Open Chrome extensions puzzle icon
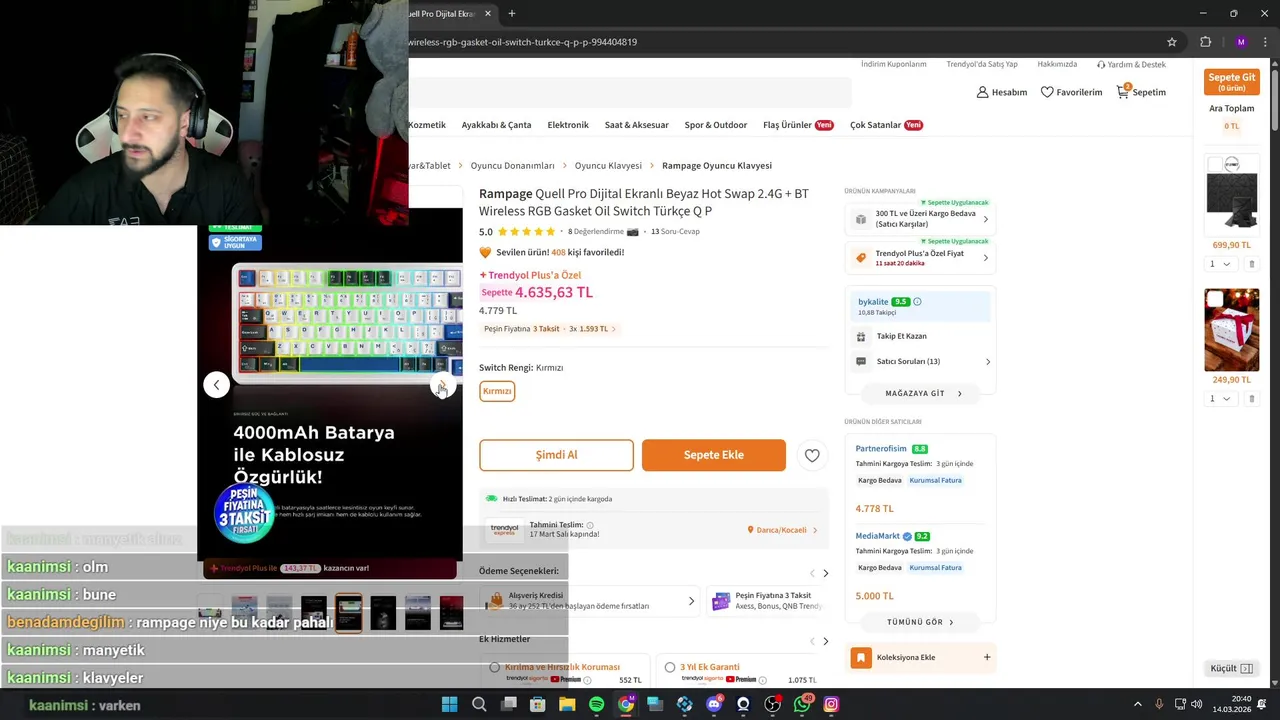 pyautogui.click(x=1205, y=42)
